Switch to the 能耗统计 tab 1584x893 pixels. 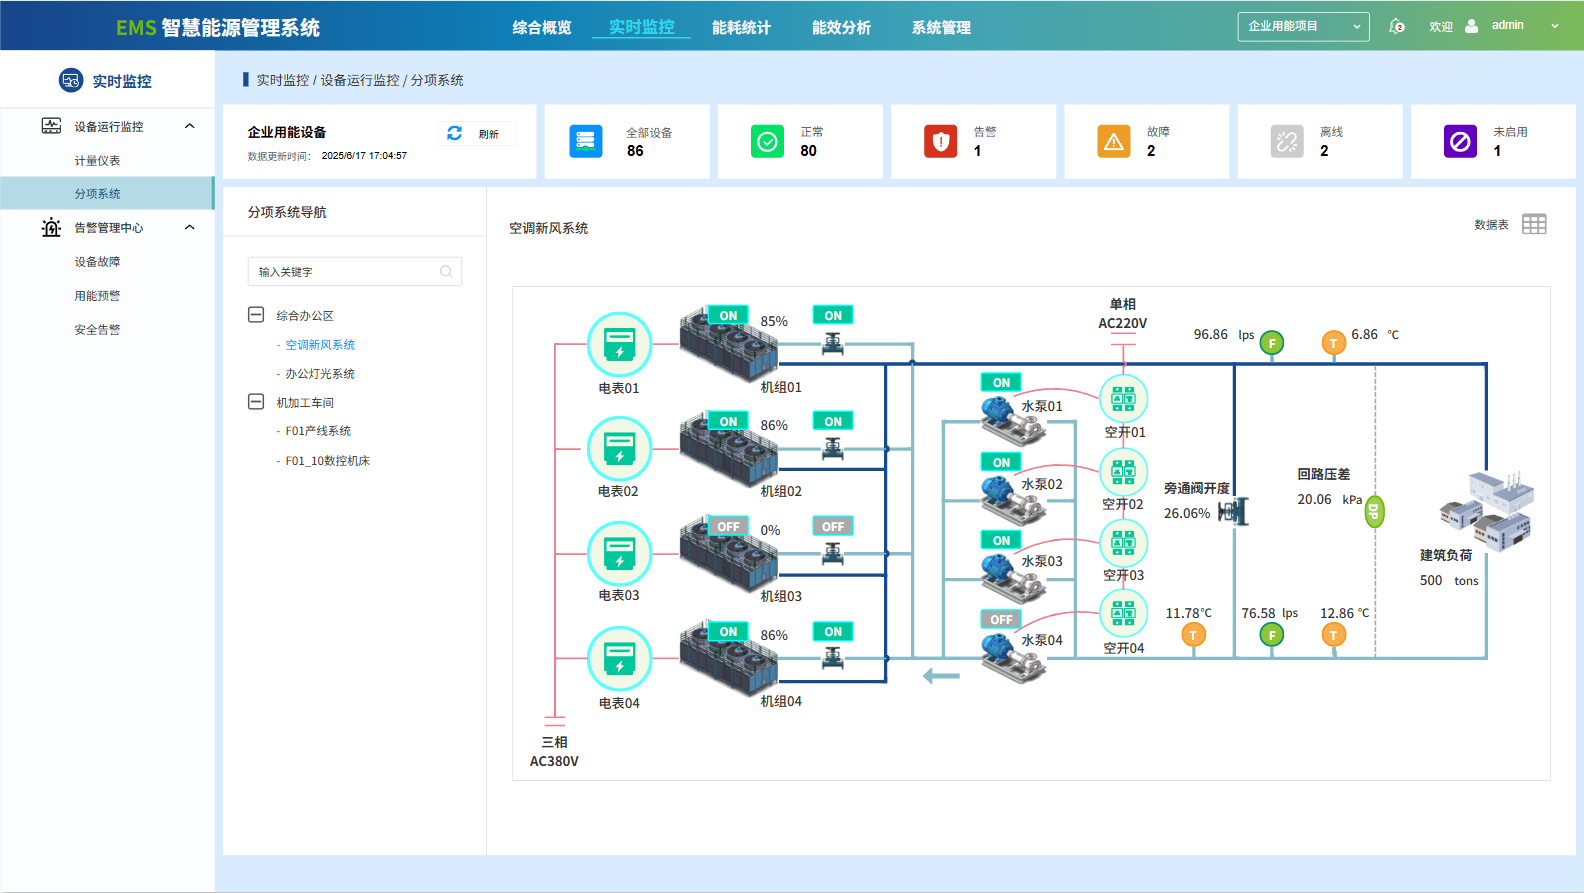pyautogui.click(x=741, y=27)
